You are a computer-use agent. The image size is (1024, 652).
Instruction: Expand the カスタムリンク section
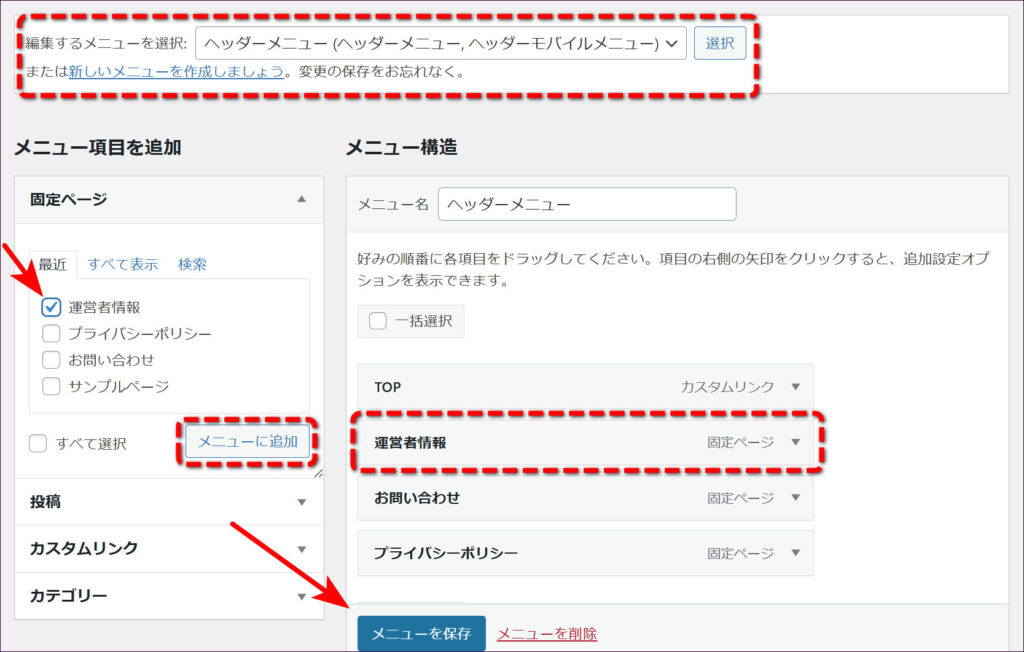[x=301, y=549]
